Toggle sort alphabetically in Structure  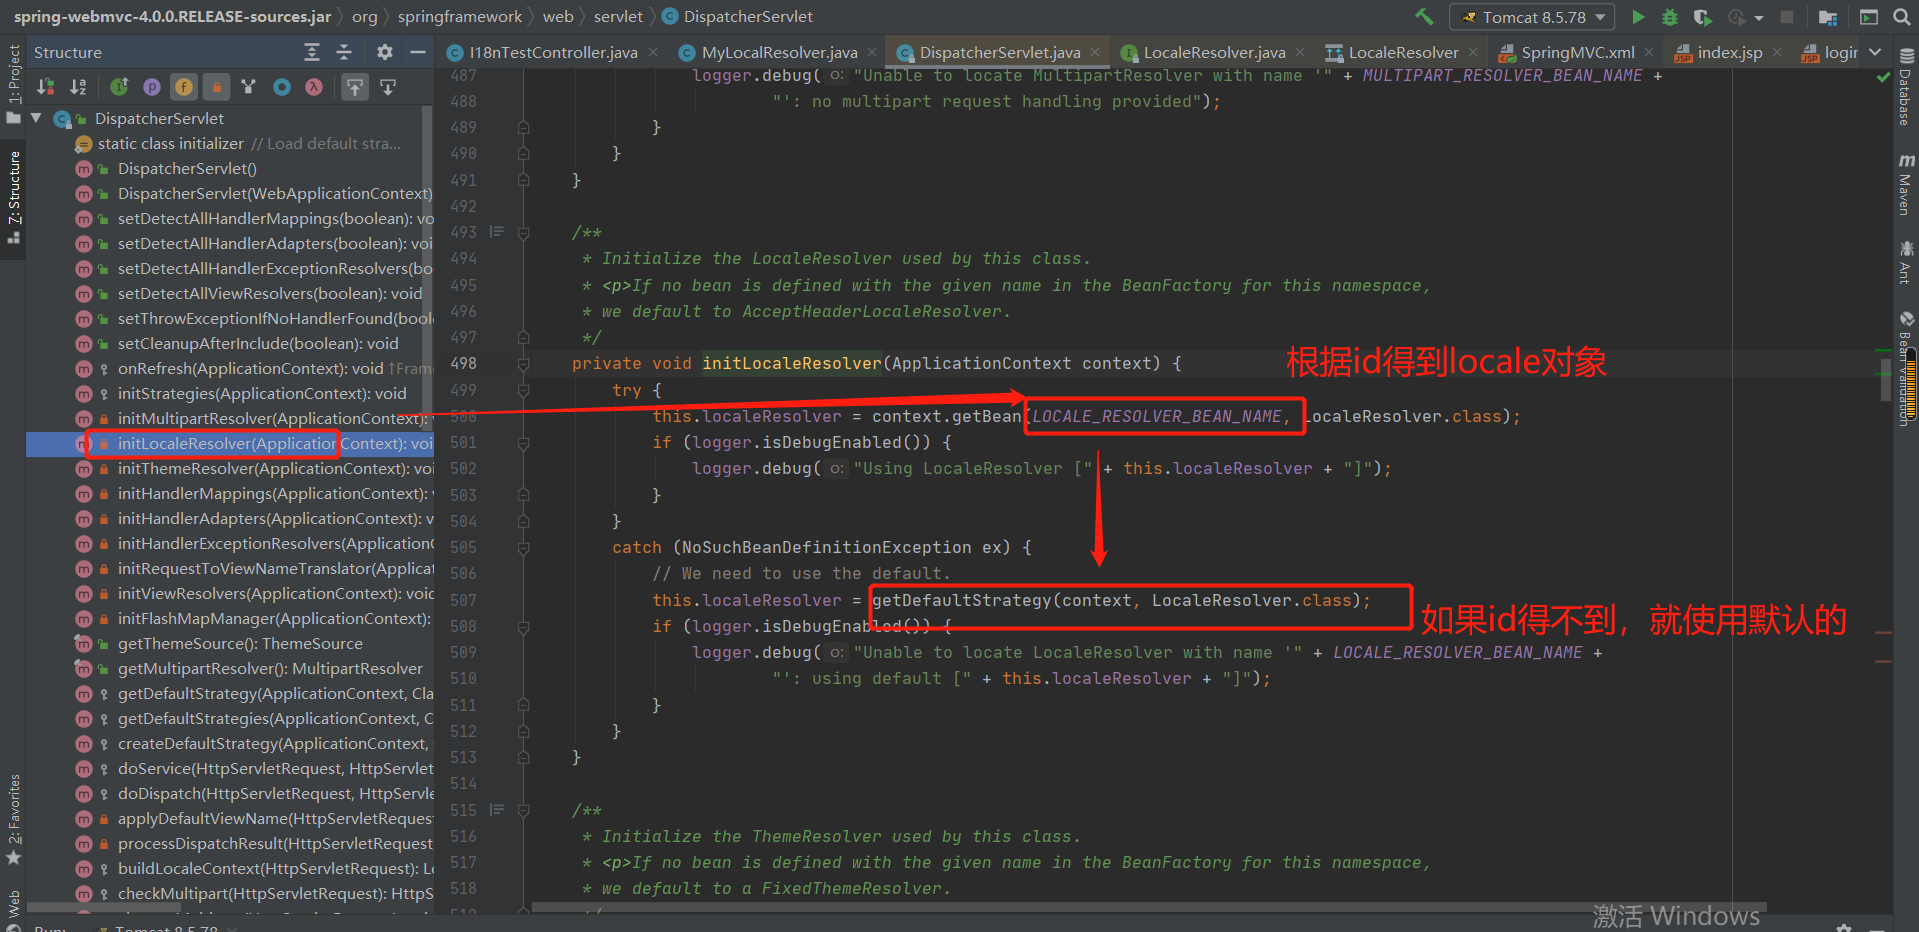pyautogui.click(x=78, y=87)
